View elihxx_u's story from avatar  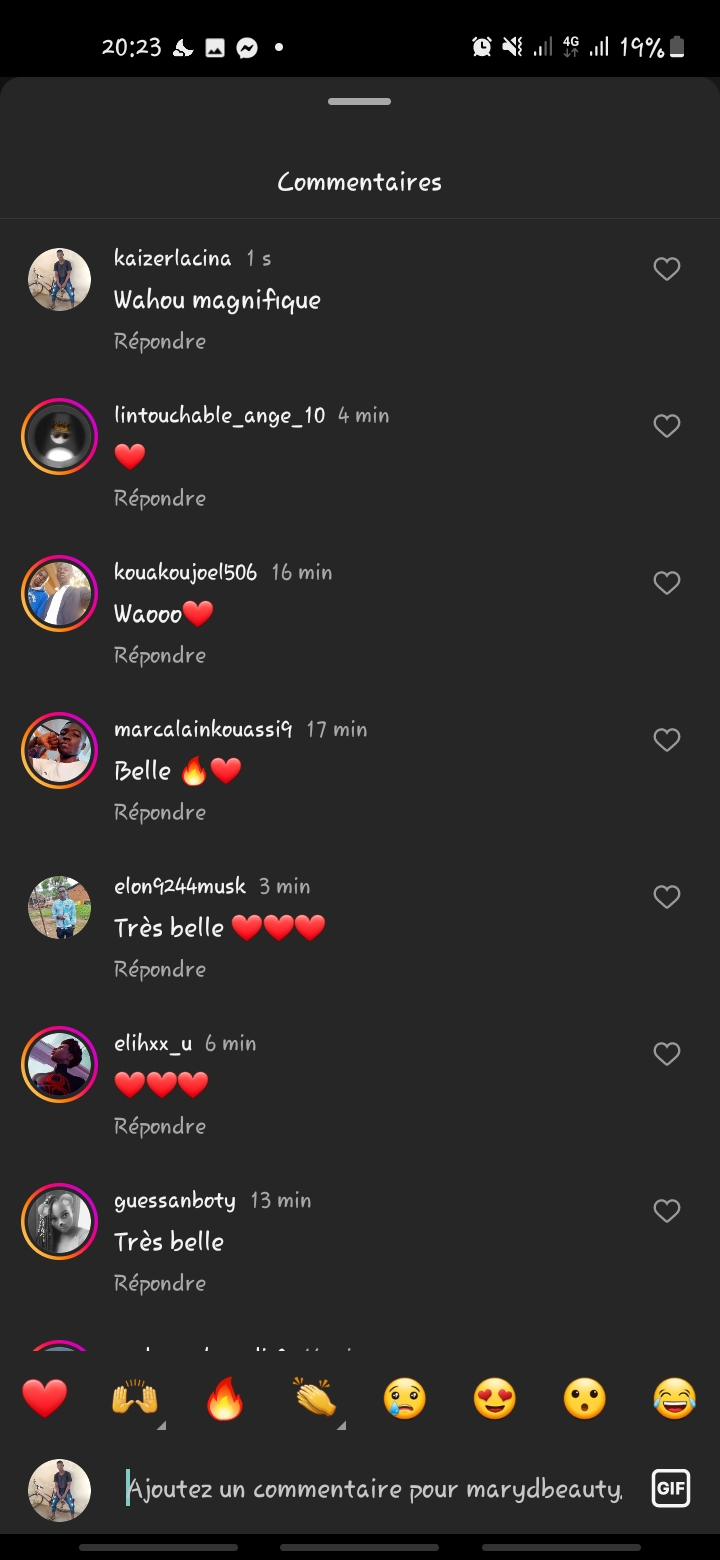[x=59, y=1064]
